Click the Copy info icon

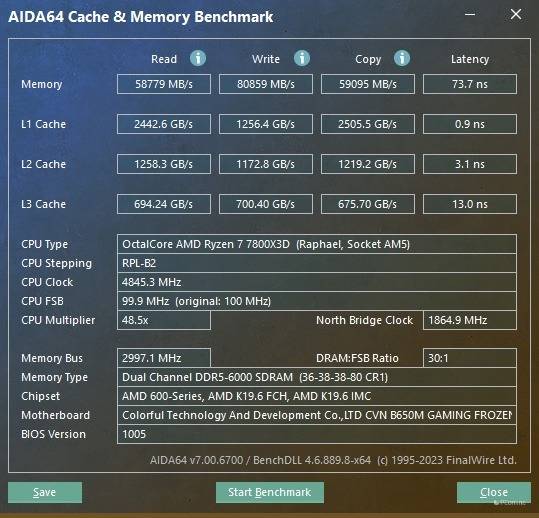[x=402, y=58]
